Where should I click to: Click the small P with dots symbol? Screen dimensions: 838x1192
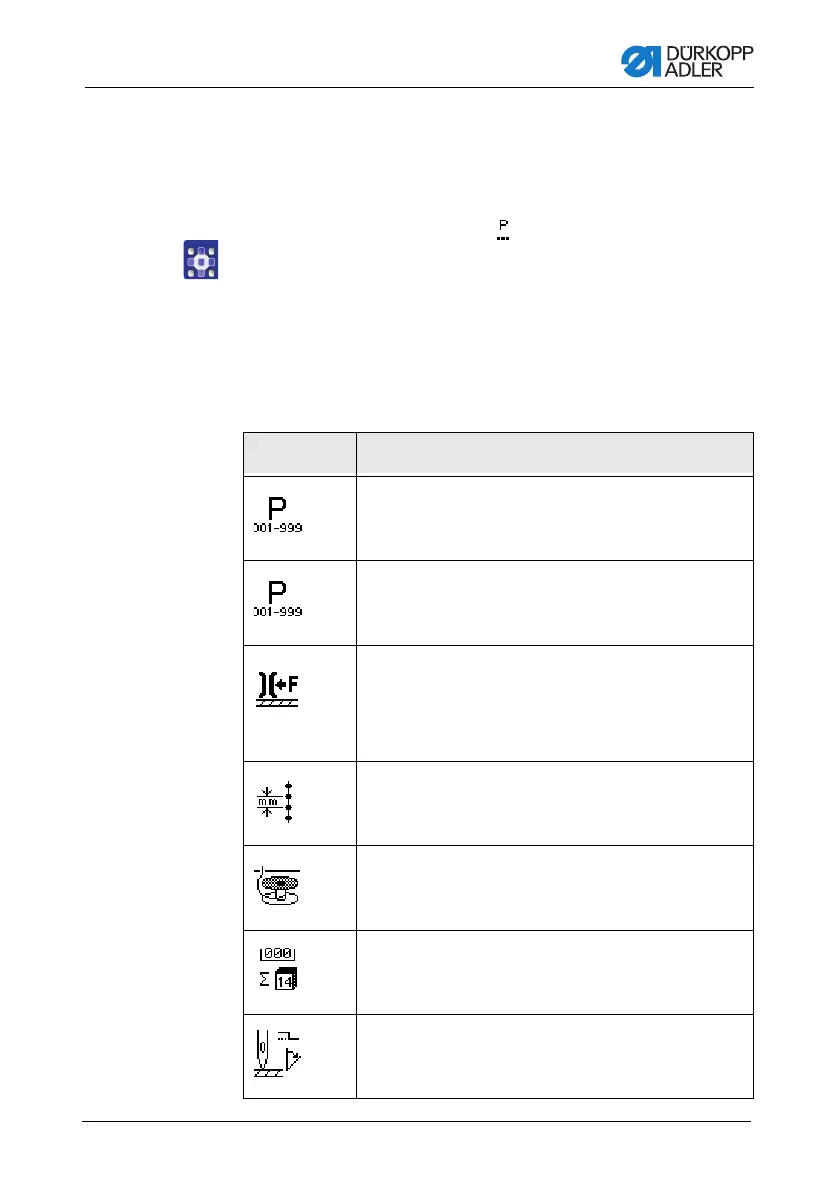[x=503, y=230]
